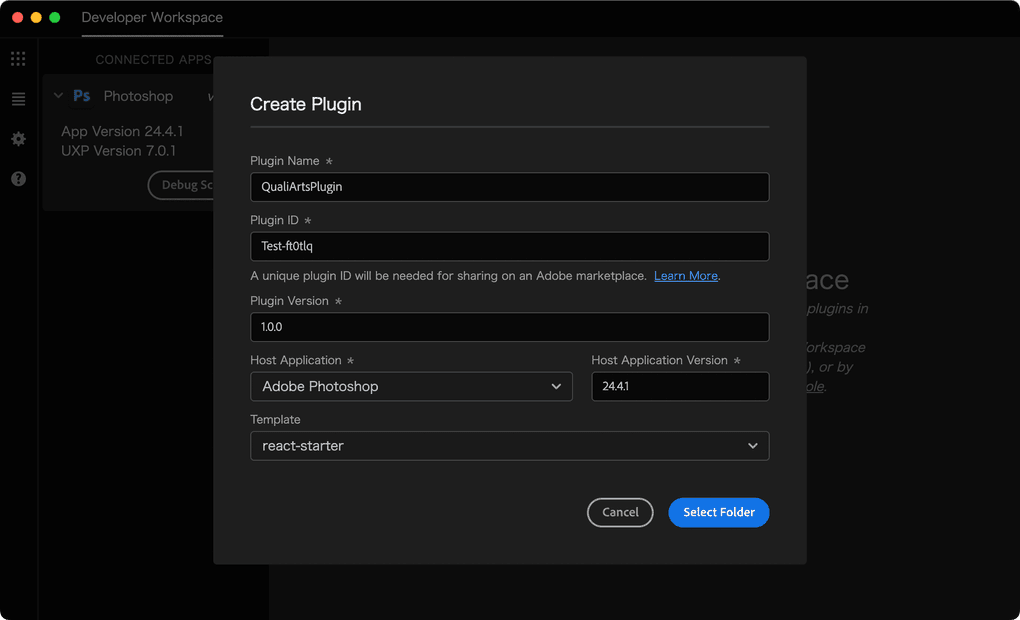The width and height of the screenshot is (1020, 620).
Task: Select the Photoshop label in Connected Apps
Action: (x=138, y=96)
